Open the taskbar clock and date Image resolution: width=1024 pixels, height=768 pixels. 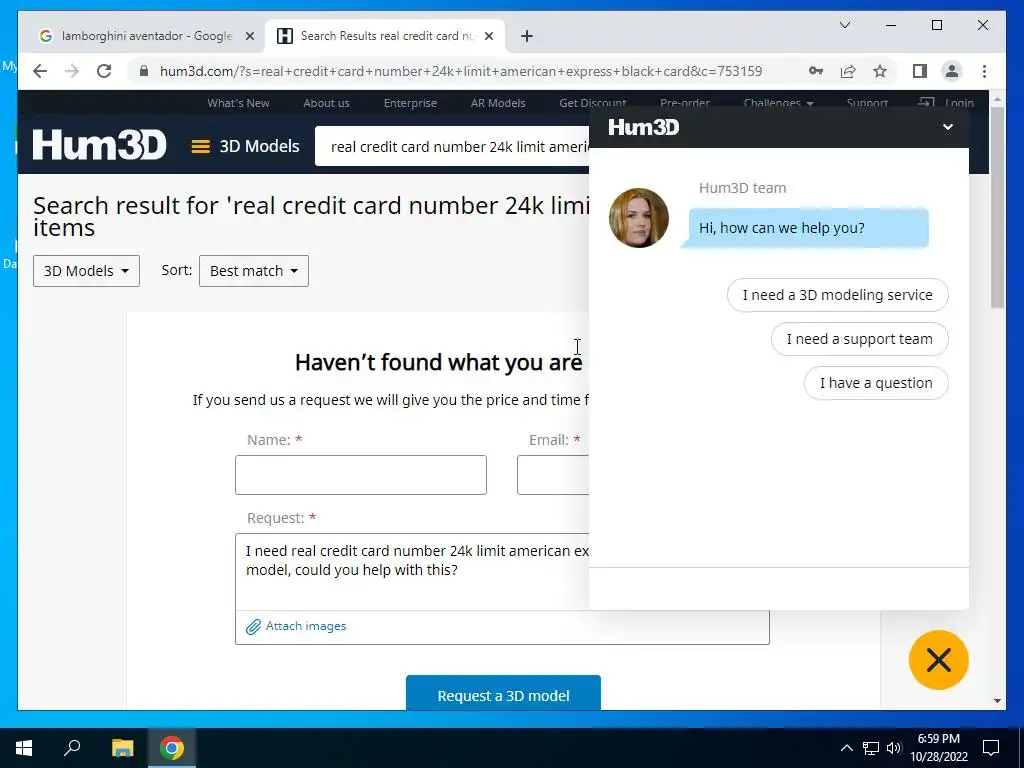point(938,748)
